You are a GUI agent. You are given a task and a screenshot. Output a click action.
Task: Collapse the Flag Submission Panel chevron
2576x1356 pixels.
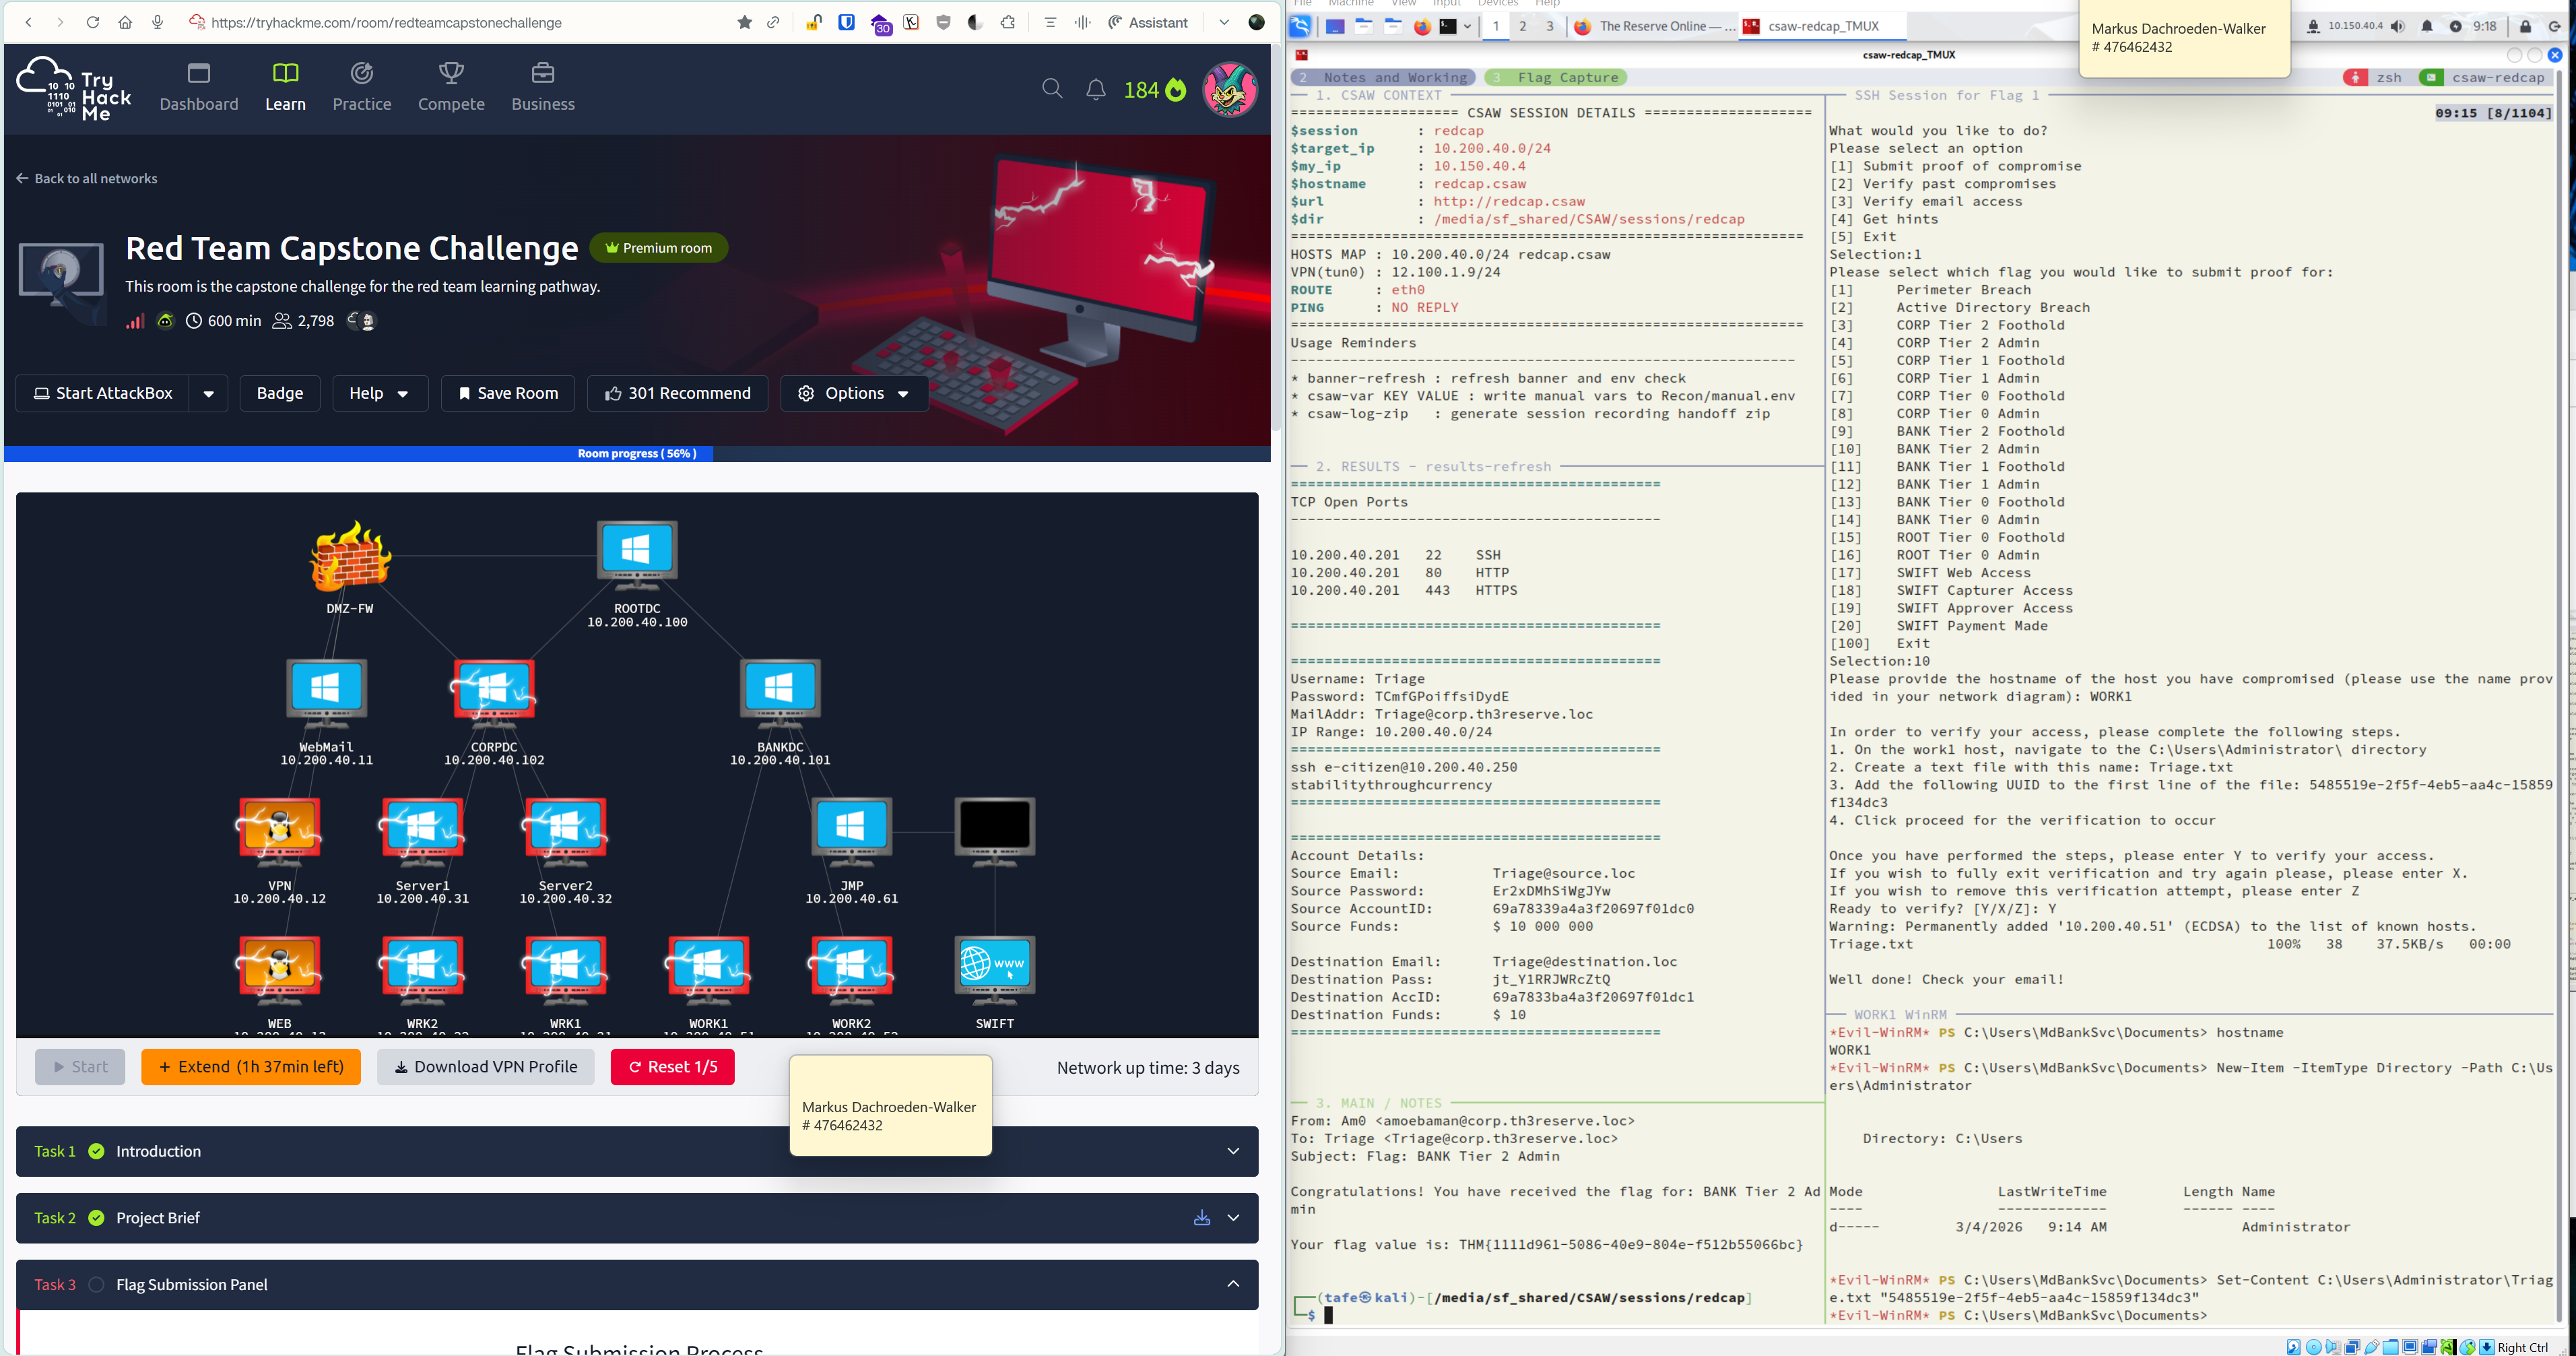1233,1284
